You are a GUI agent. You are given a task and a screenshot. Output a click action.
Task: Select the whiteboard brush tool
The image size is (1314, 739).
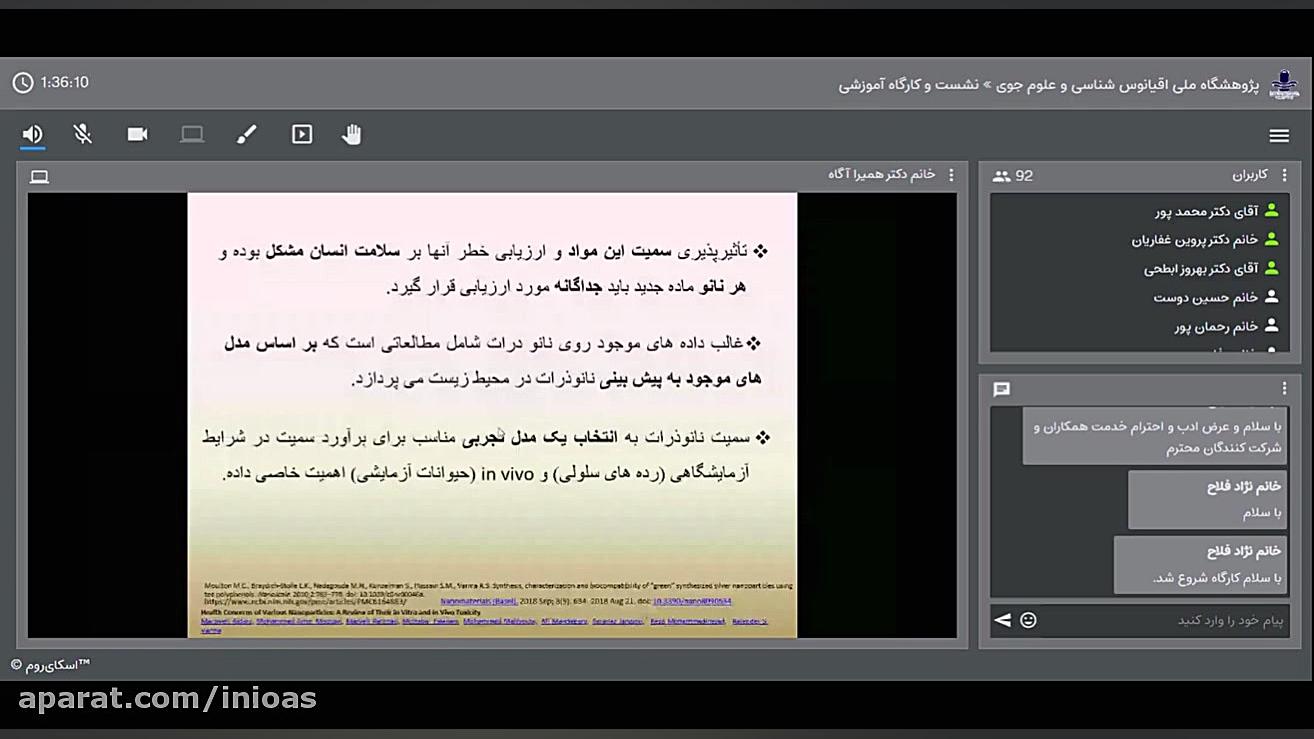(x=247, y=135)
